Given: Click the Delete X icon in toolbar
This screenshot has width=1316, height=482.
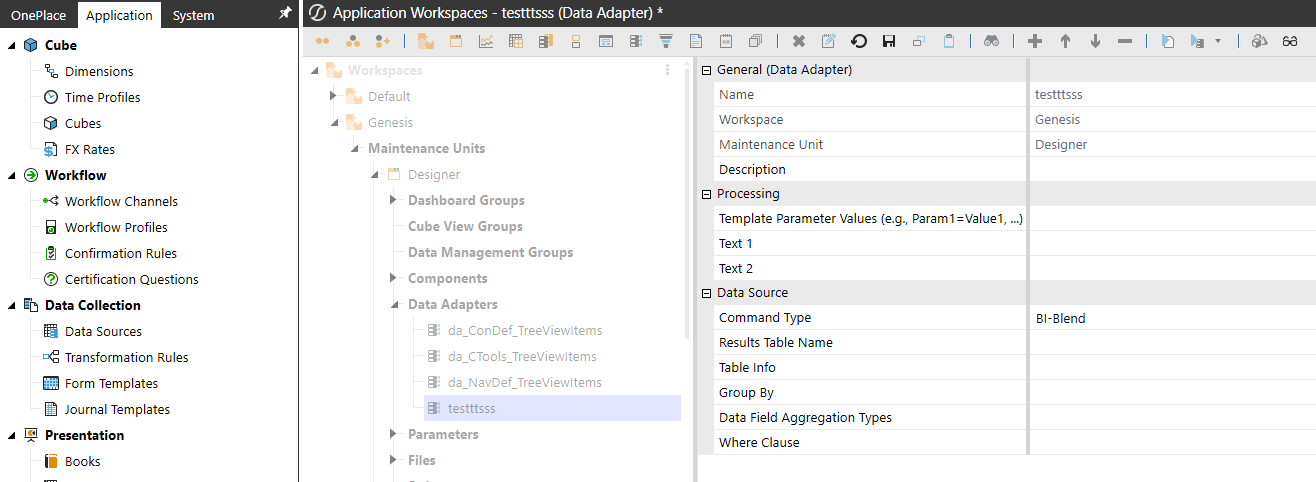Looking at the screenshot, I should (798, 41).
